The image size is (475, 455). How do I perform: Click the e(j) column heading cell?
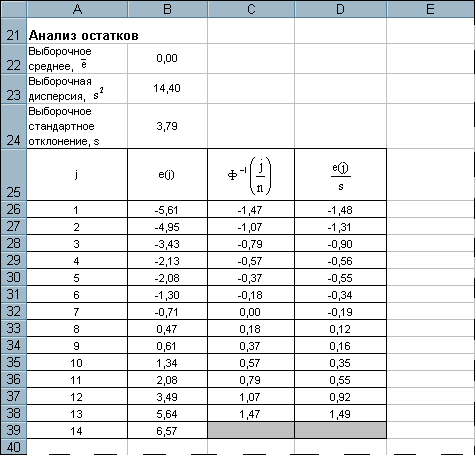coord(167,175)
